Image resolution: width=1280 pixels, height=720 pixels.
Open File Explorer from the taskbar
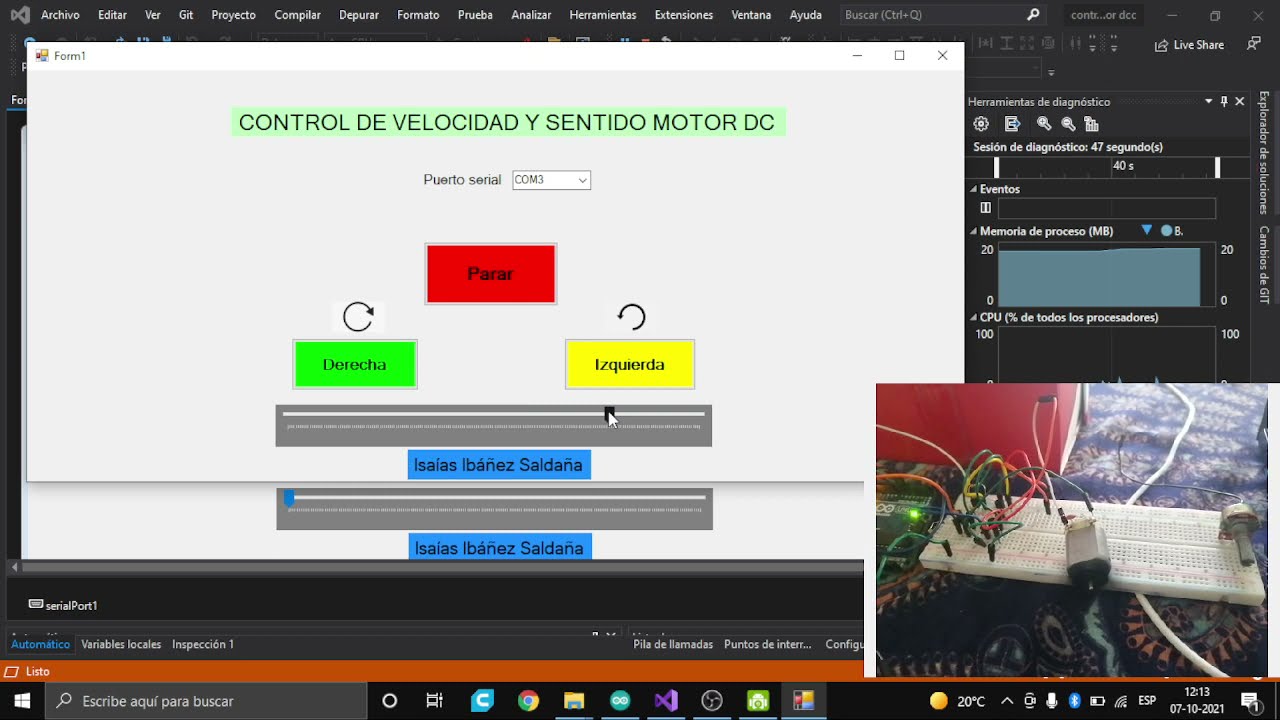coord(574,701)
